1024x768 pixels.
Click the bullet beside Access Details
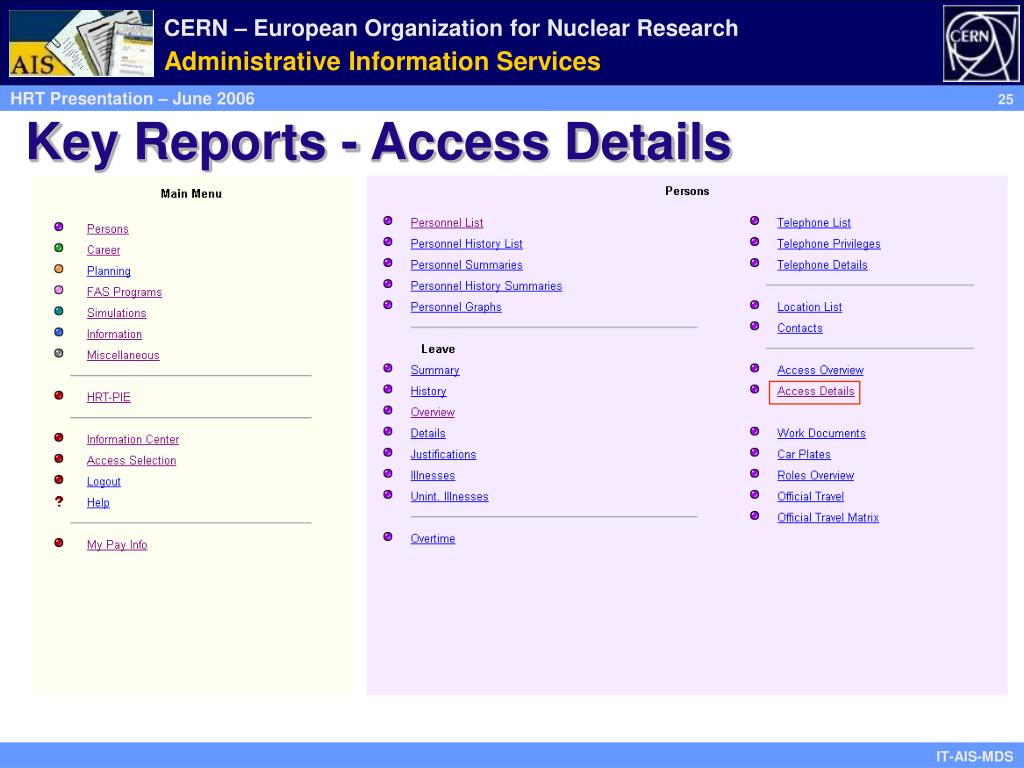point(755,389)
